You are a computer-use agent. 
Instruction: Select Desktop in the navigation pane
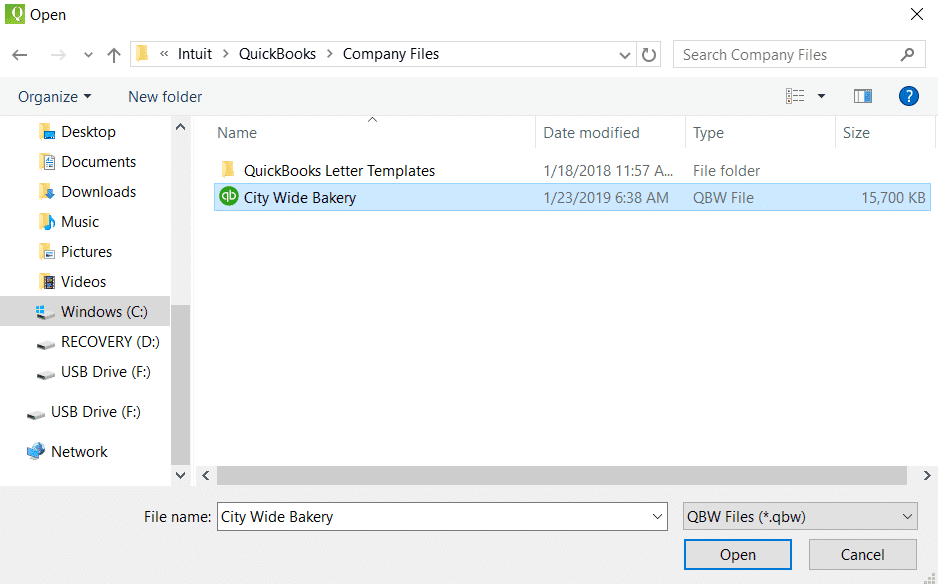click(89, 132)
